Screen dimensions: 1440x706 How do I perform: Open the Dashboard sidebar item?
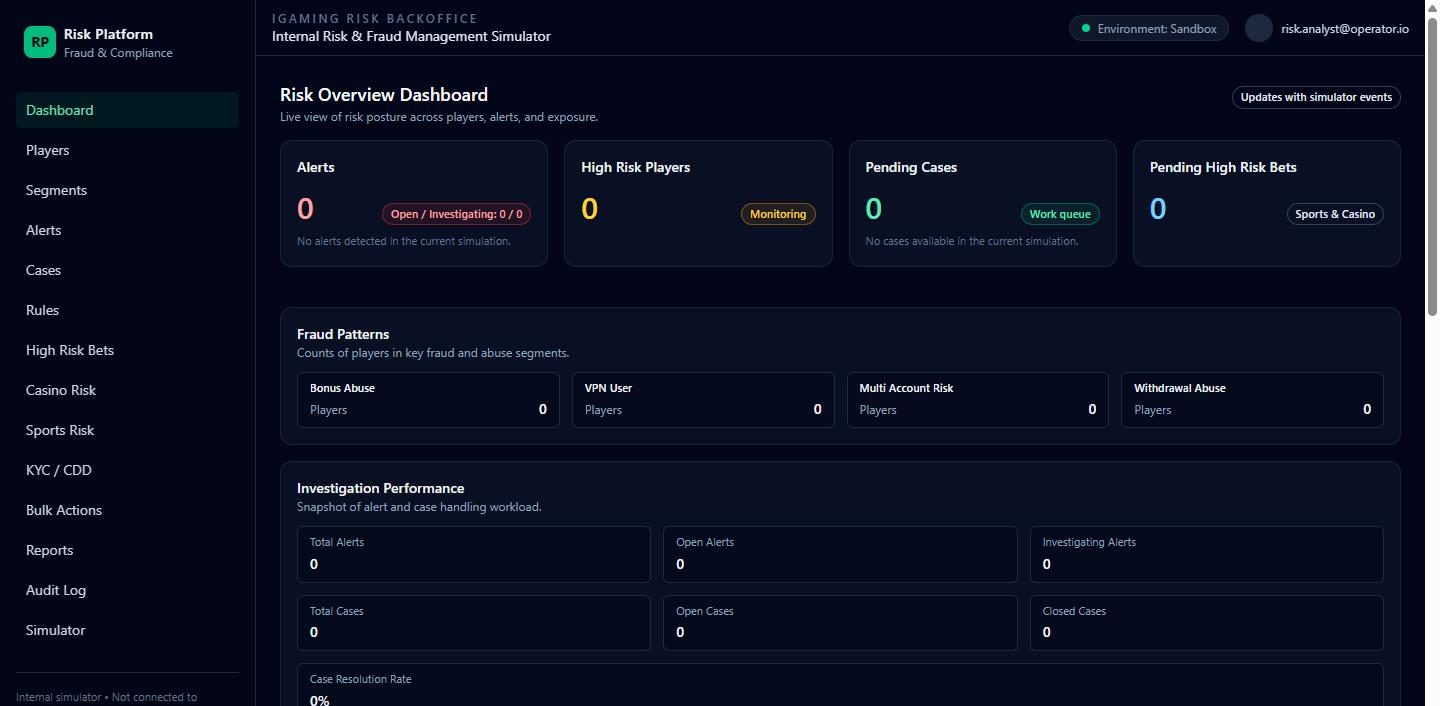click(x=127, y=110)
